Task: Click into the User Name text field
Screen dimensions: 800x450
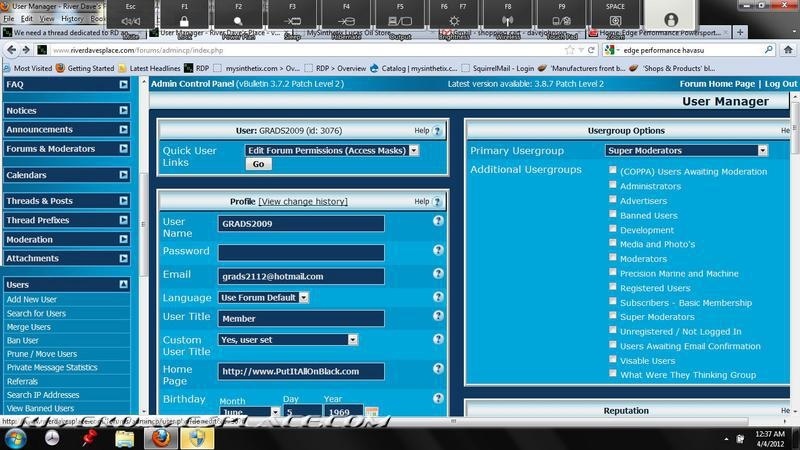Action: (301, 224)
